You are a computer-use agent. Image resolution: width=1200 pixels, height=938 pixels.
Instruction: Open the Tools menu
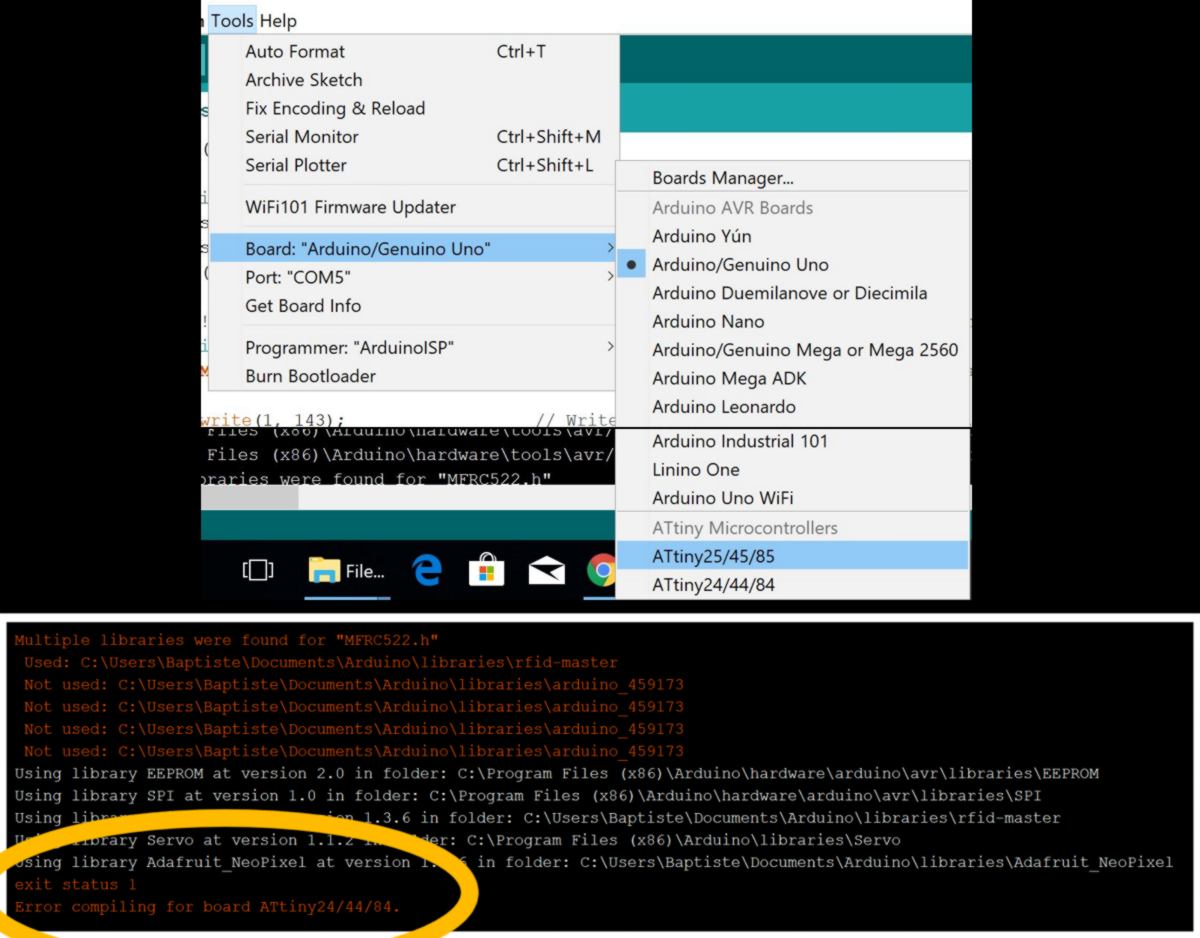click(232, 20)
